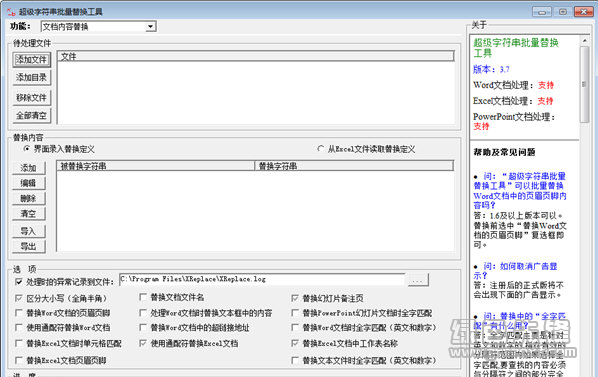The height and width of the screenshot is (377, 598).
Task: Maximize the 超级字符串批量替换工具 window
Action: pos(563,12)
